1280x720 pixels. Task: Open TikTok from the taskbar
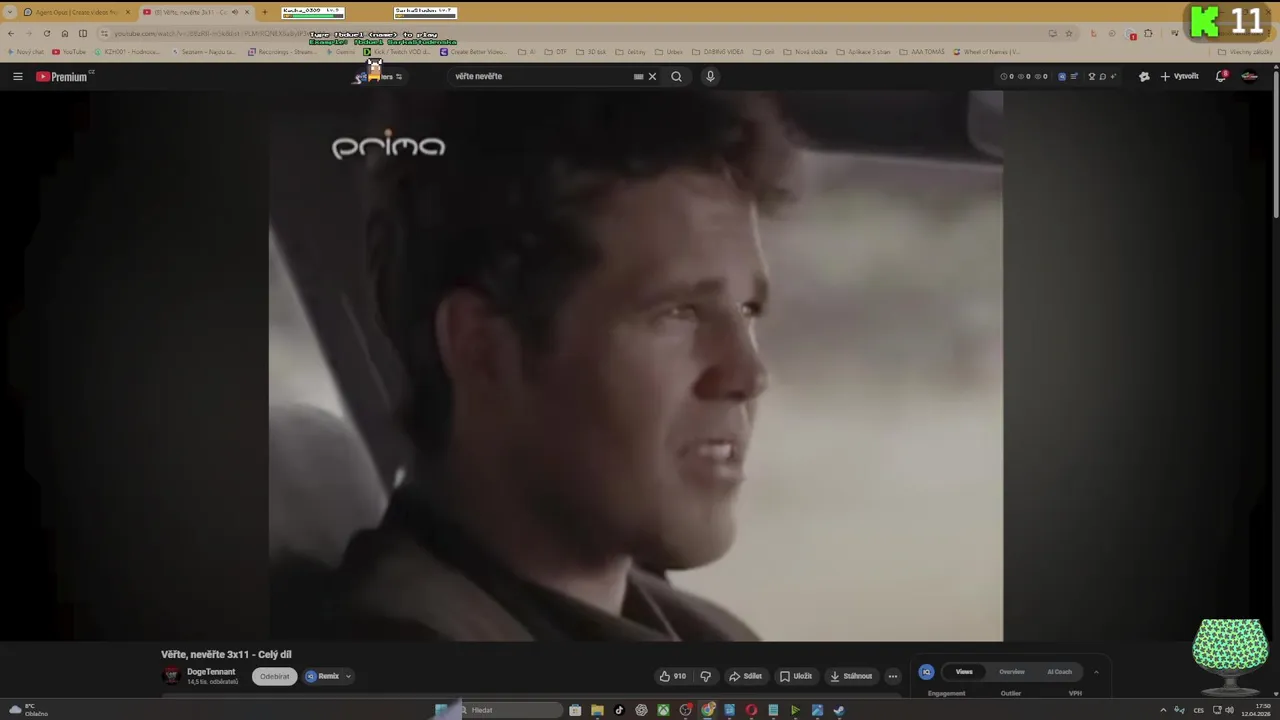point(619,710)
